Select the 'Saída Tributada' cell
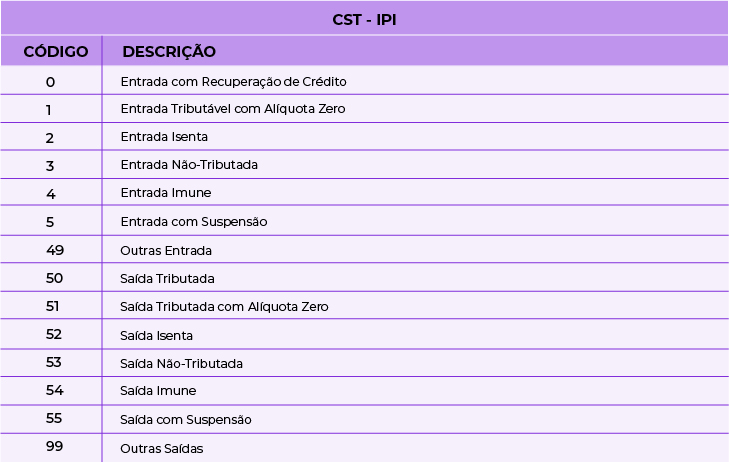The image size is (729, 462). pos(167,278)
